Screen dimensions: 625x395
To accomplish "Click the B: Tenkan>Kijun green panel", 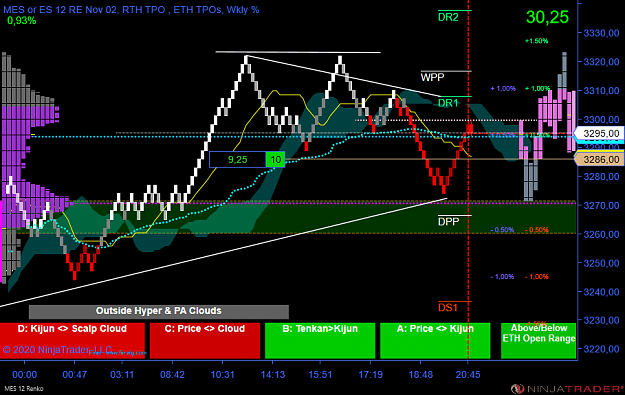I will [320, 341].
